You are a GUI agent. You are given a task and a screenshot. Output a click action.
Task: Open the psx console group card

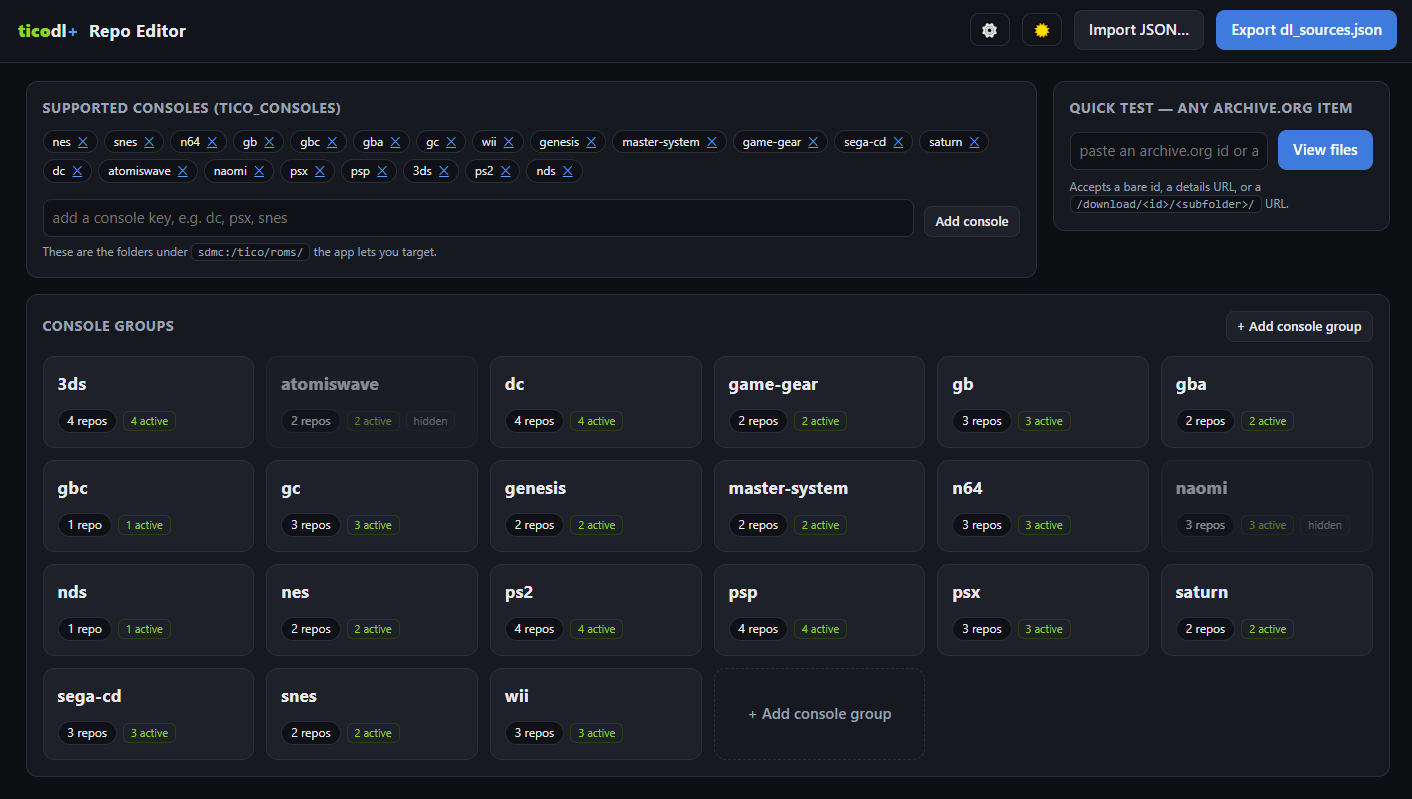click(1043, 610)
